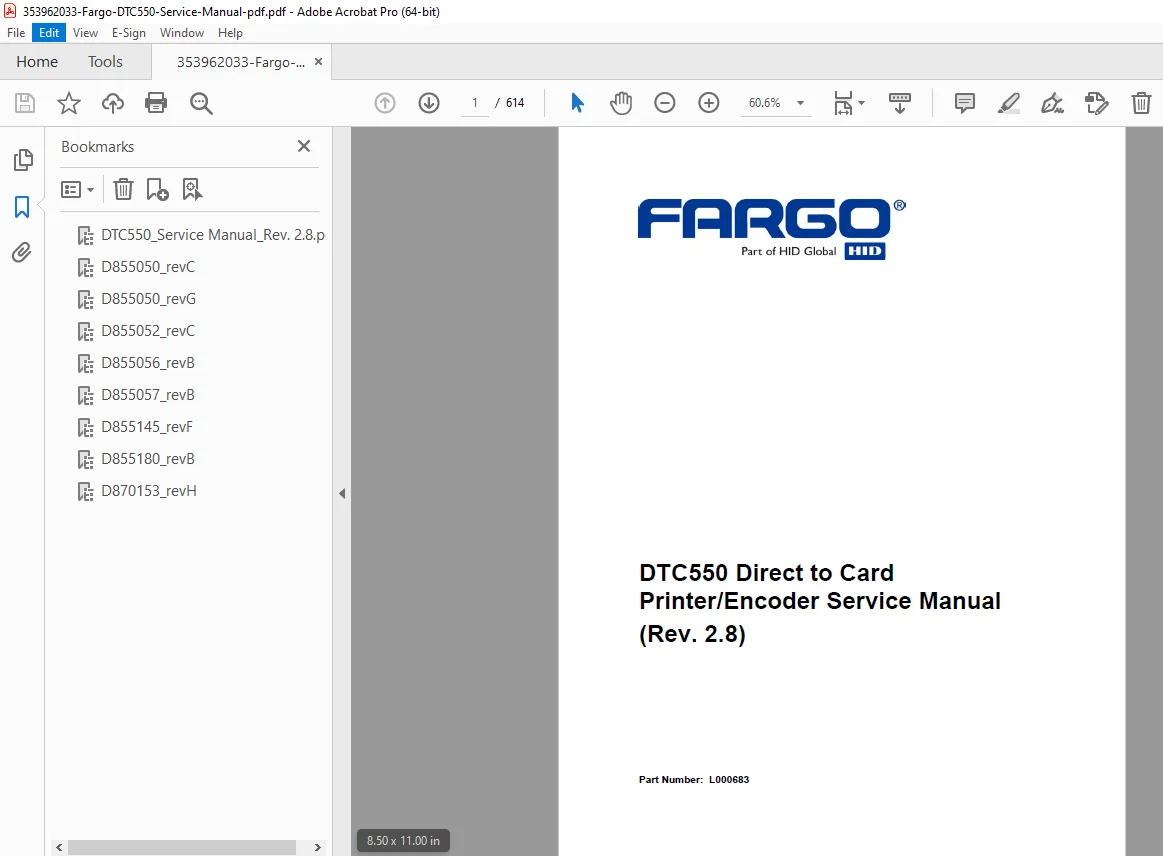Find current bookmark icon
1163x856 pixels.
click(x=192, y=190)
